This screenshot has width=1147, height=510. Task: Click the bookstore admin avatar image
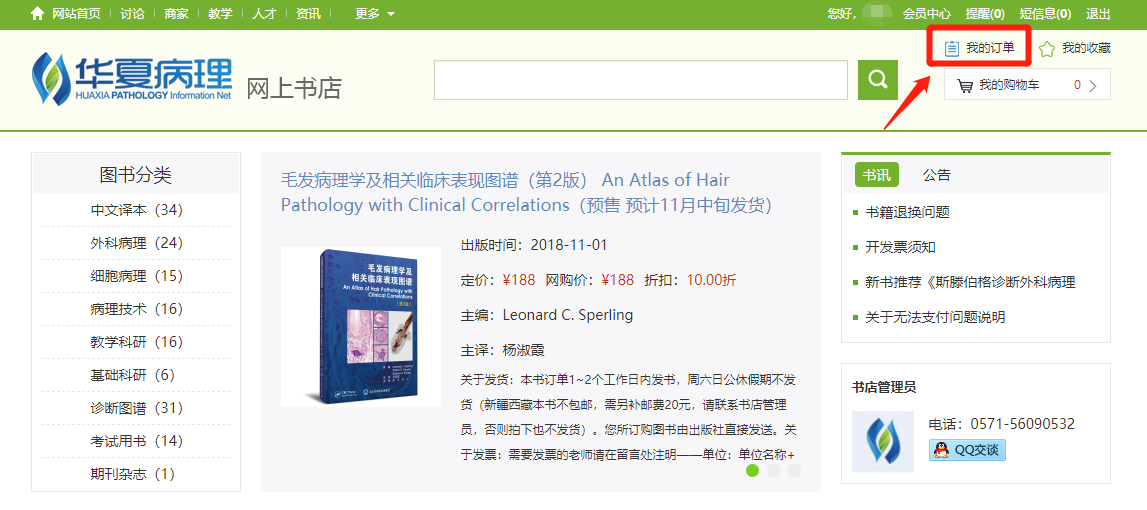[x=883, y=441]
